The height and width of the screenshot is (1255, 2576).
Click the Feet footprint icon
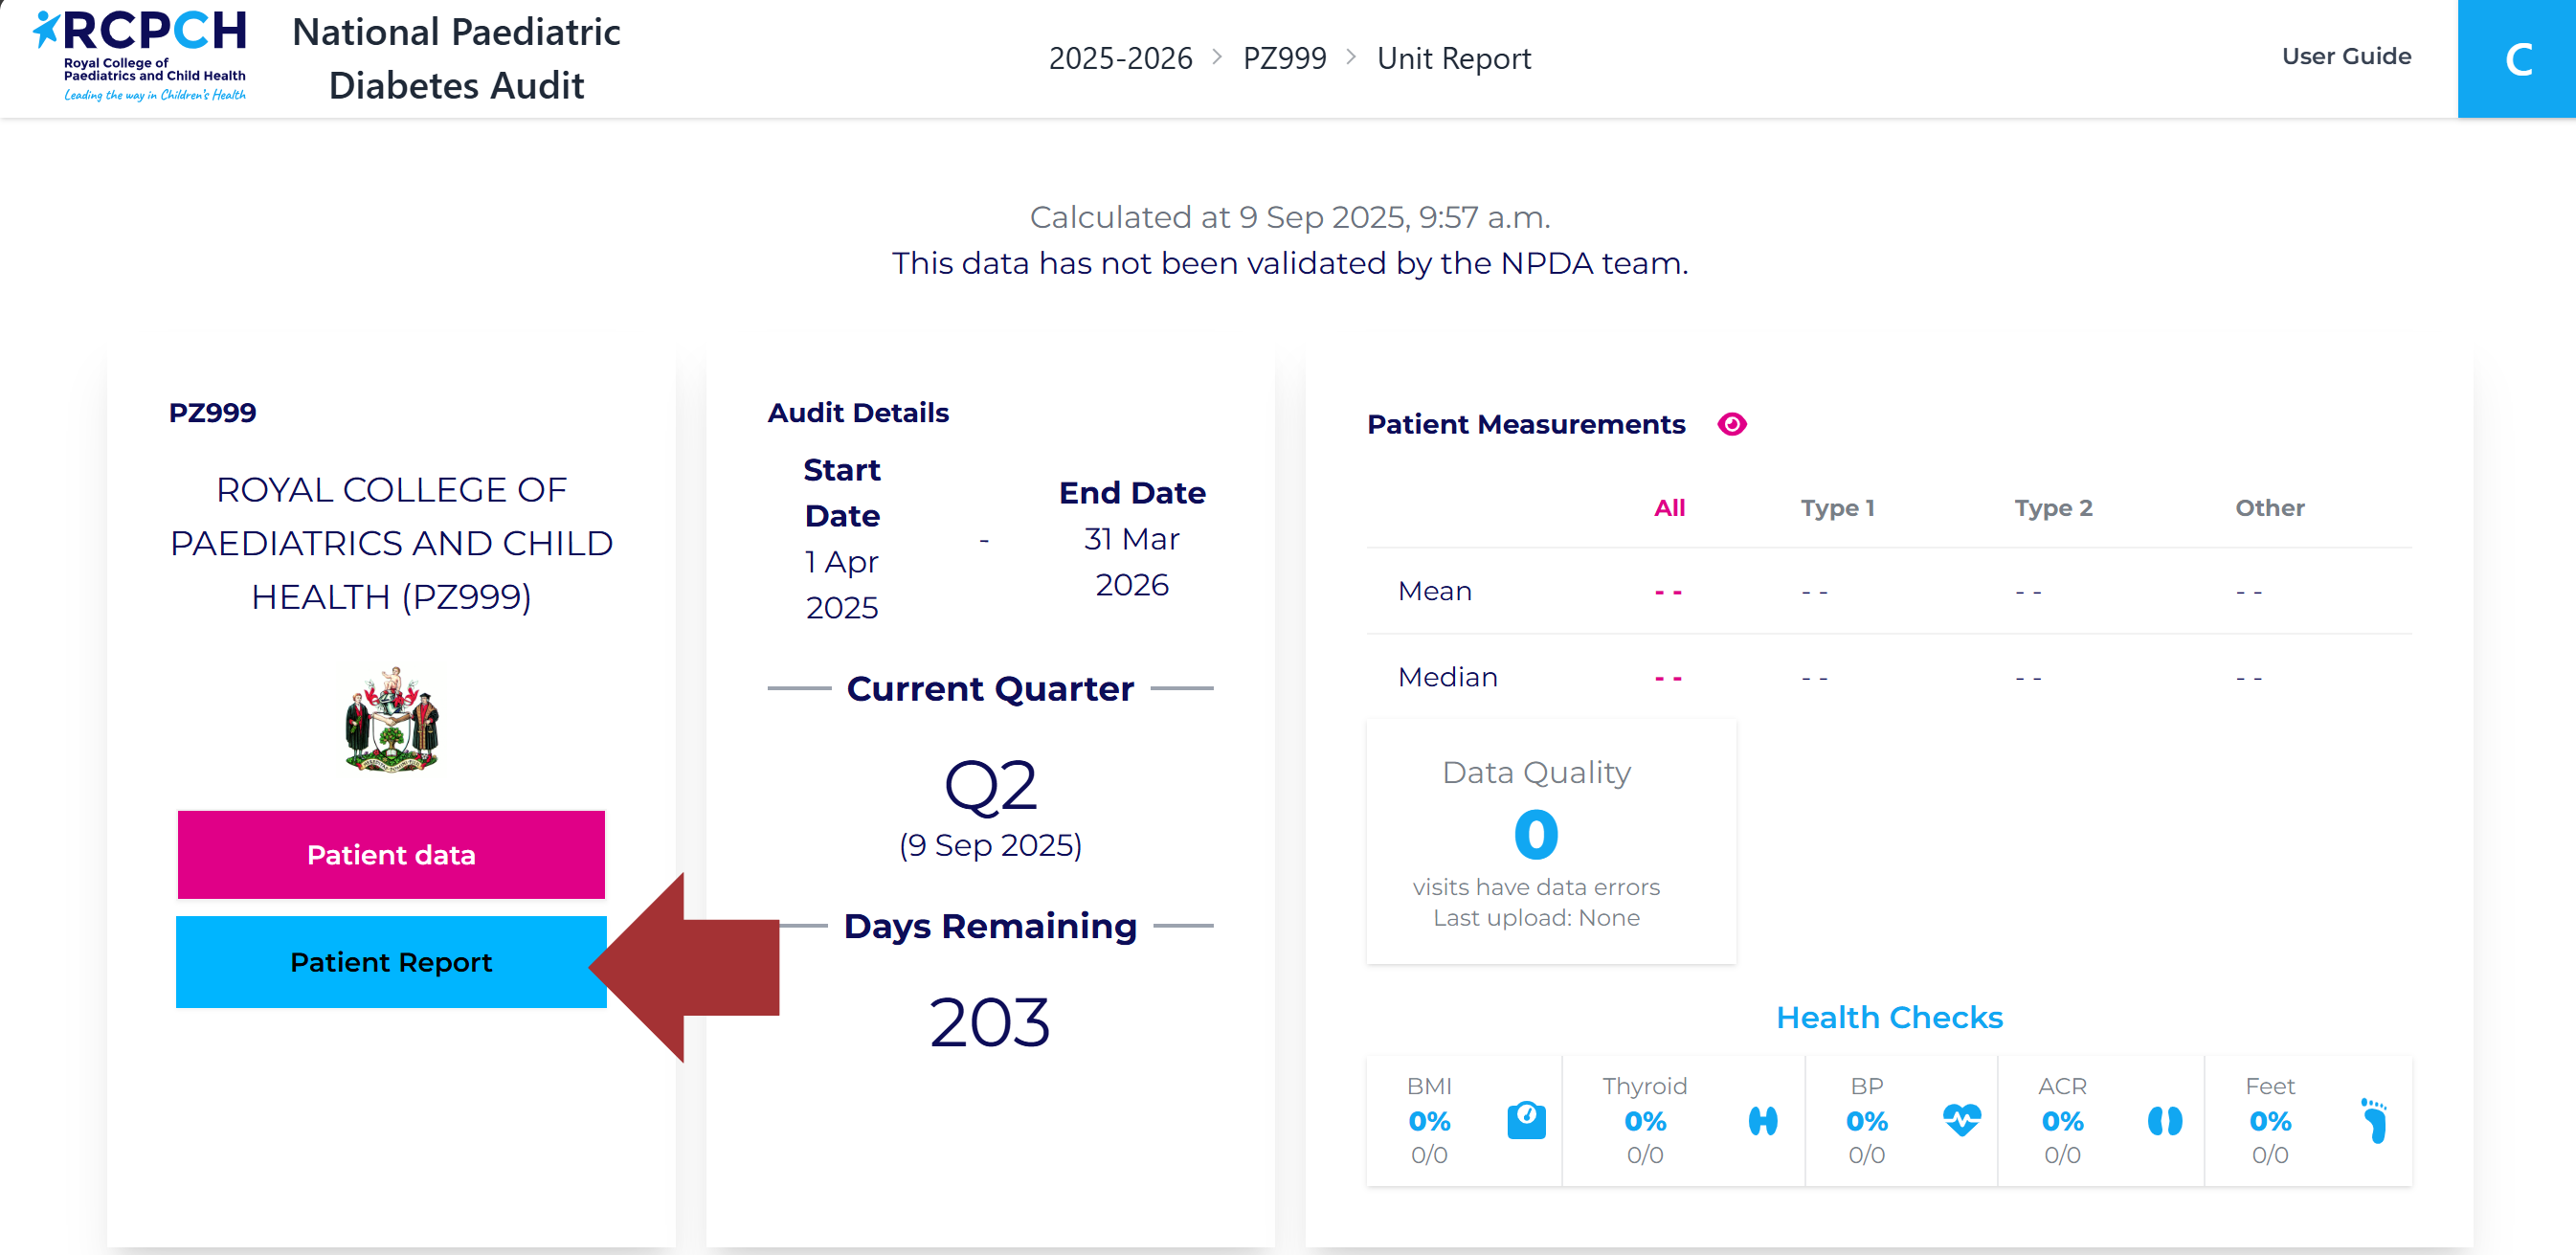click(x=2374, y=1120)
